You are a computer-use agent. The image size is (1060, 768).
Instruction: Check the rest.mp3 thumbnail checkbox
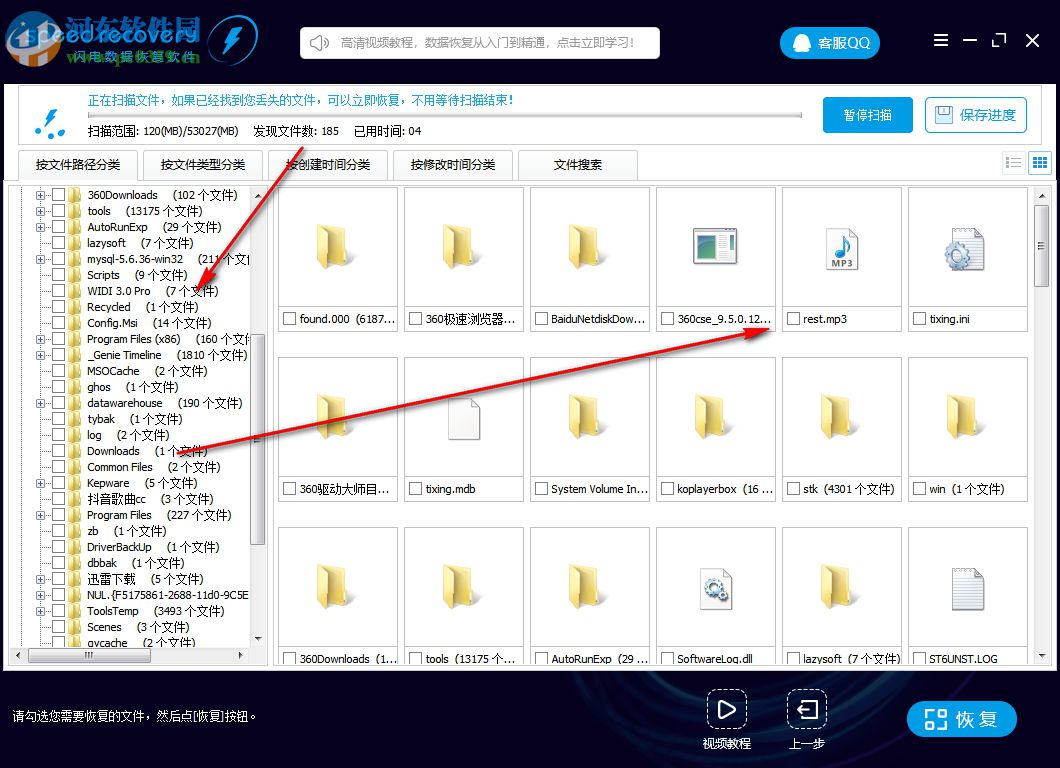[793, 318]
